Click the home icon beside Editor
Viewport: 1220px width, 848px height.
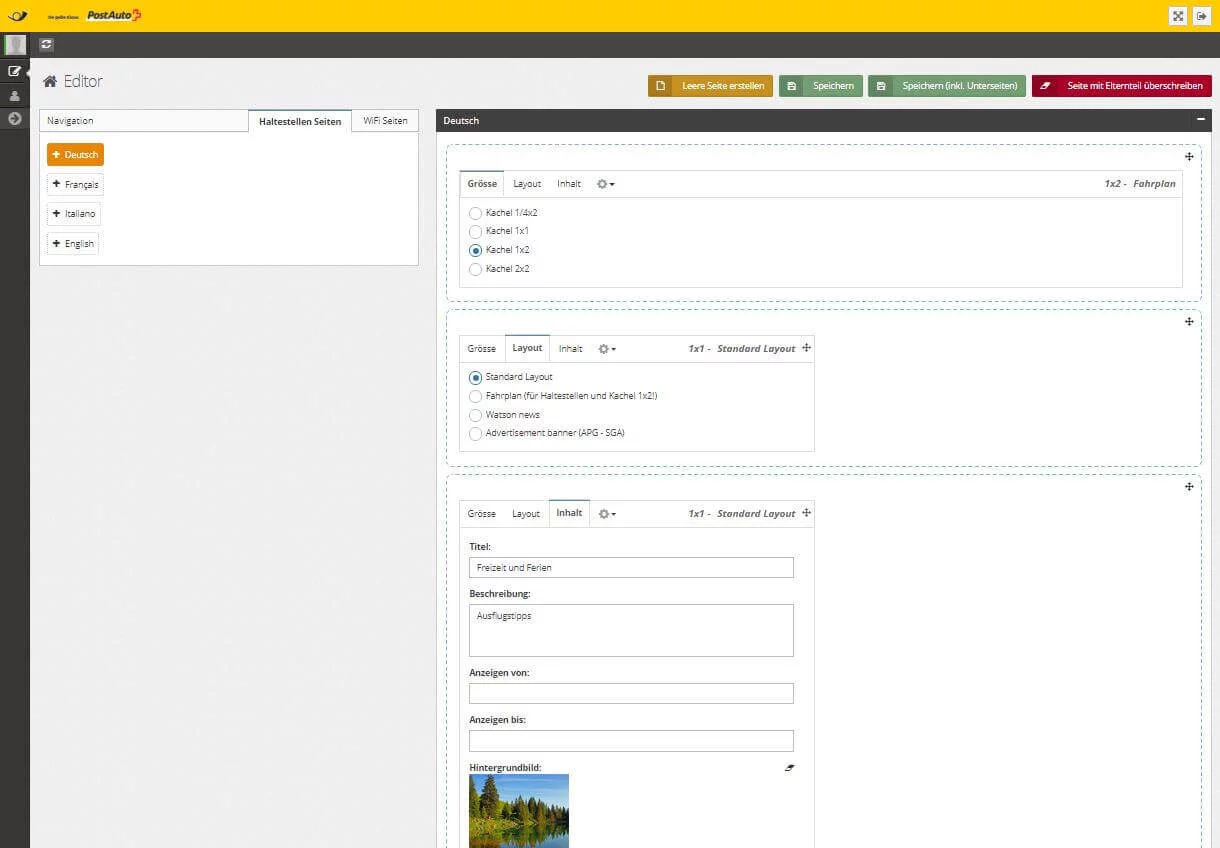pos(50,82)
